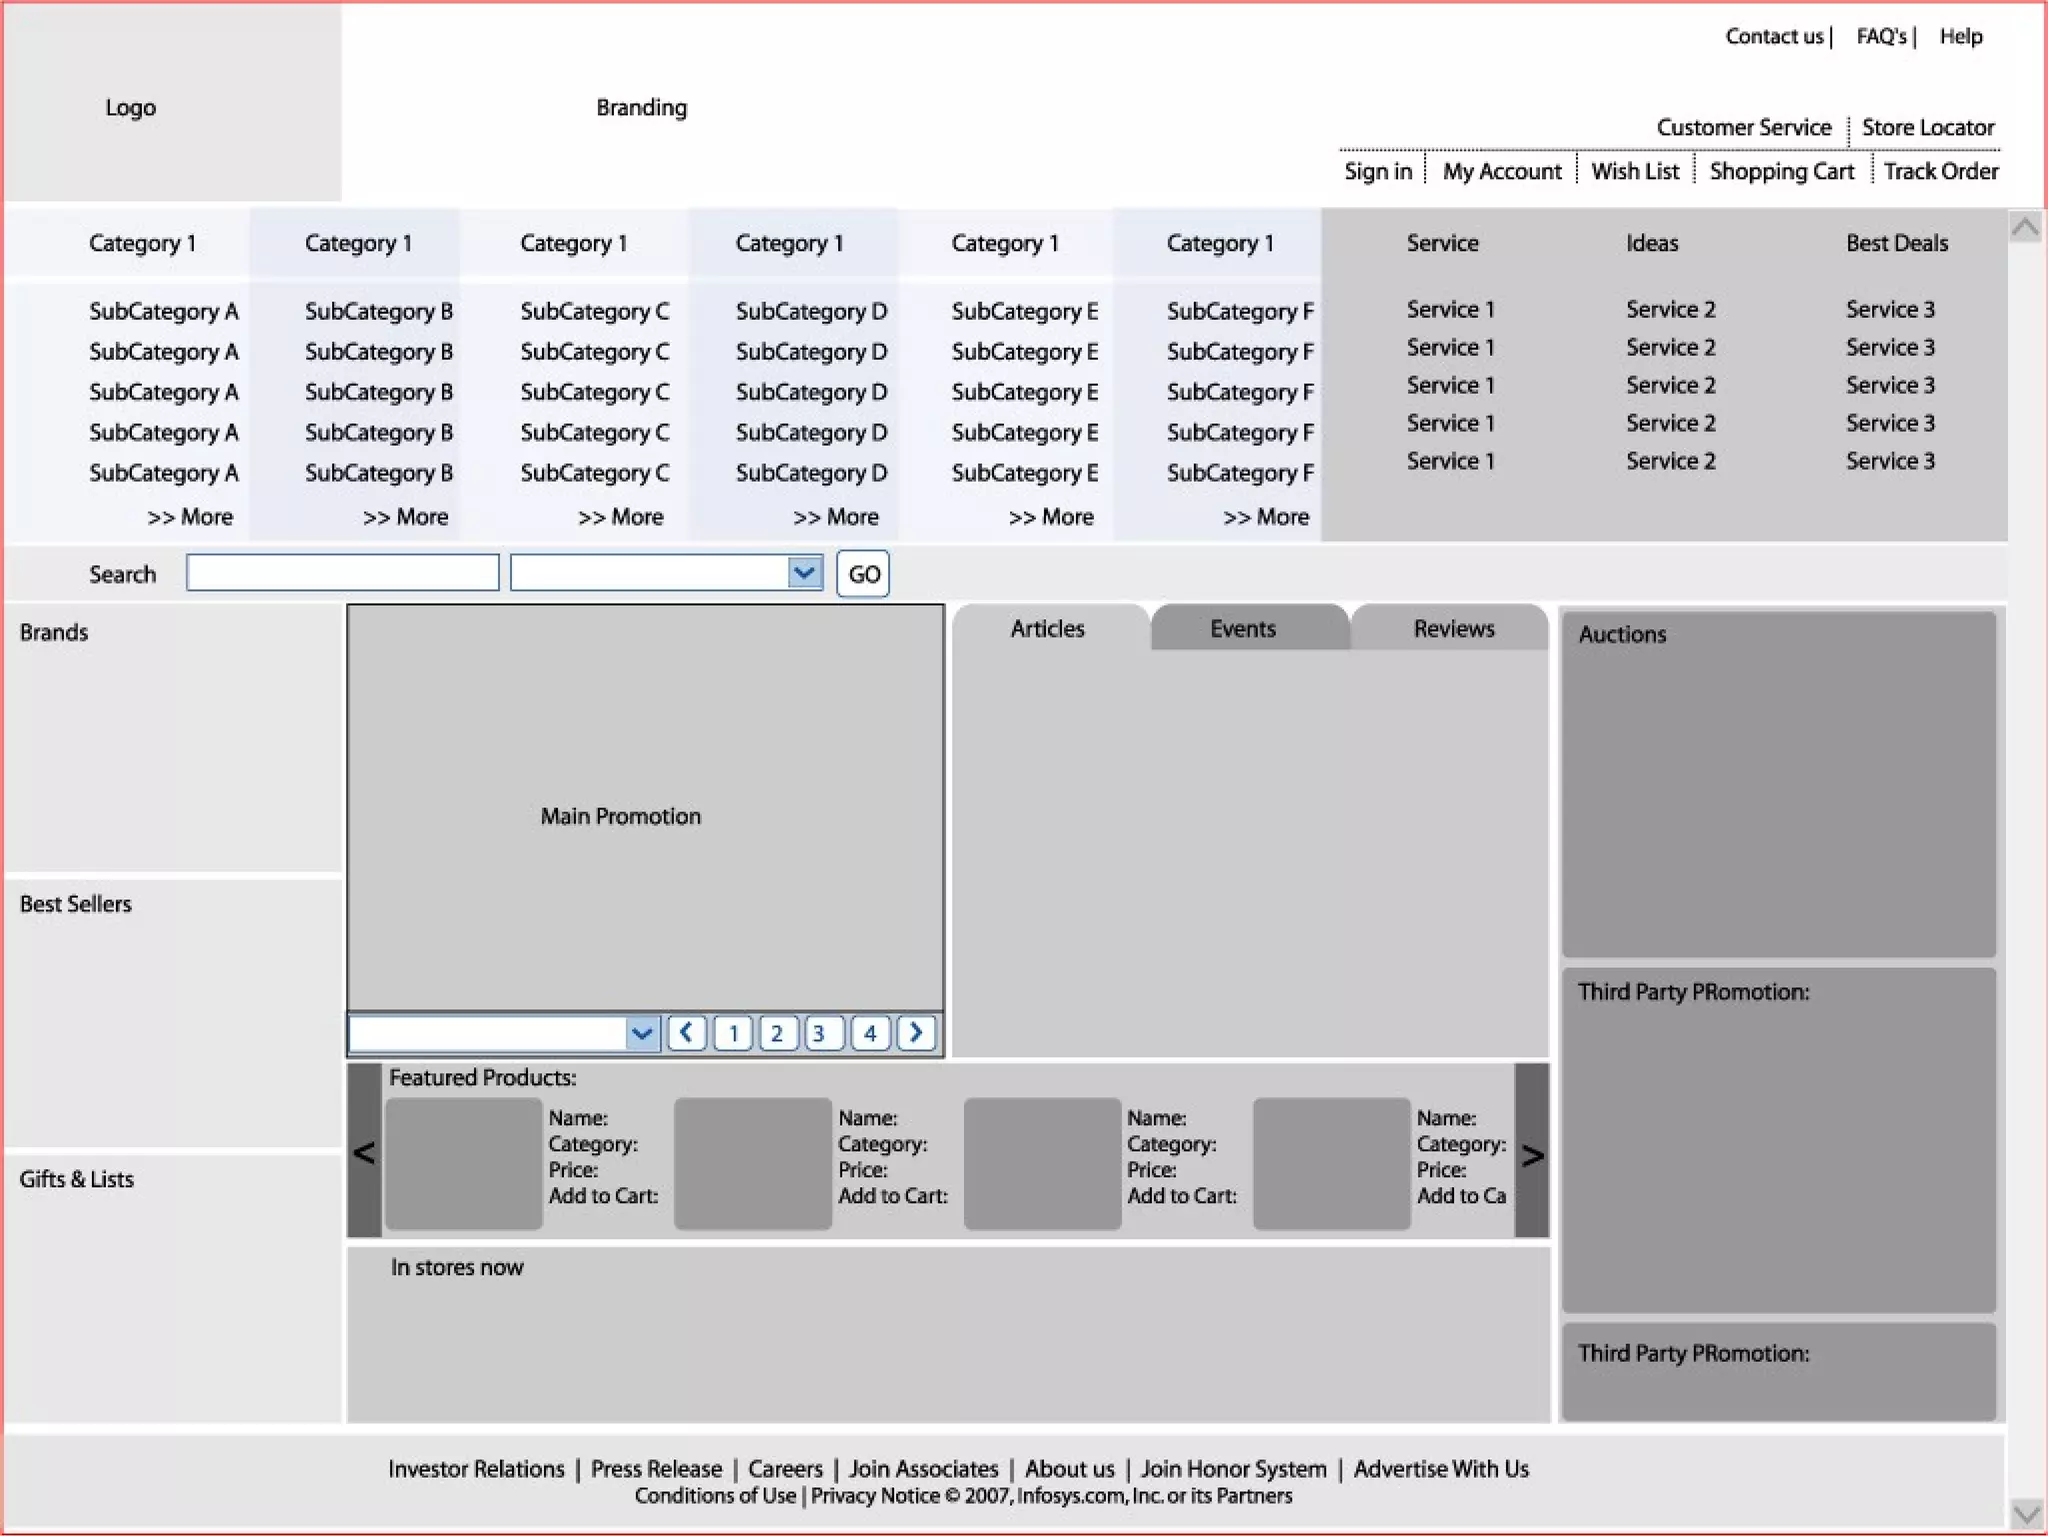Open Store Locator link

[x=1927, y=128]
